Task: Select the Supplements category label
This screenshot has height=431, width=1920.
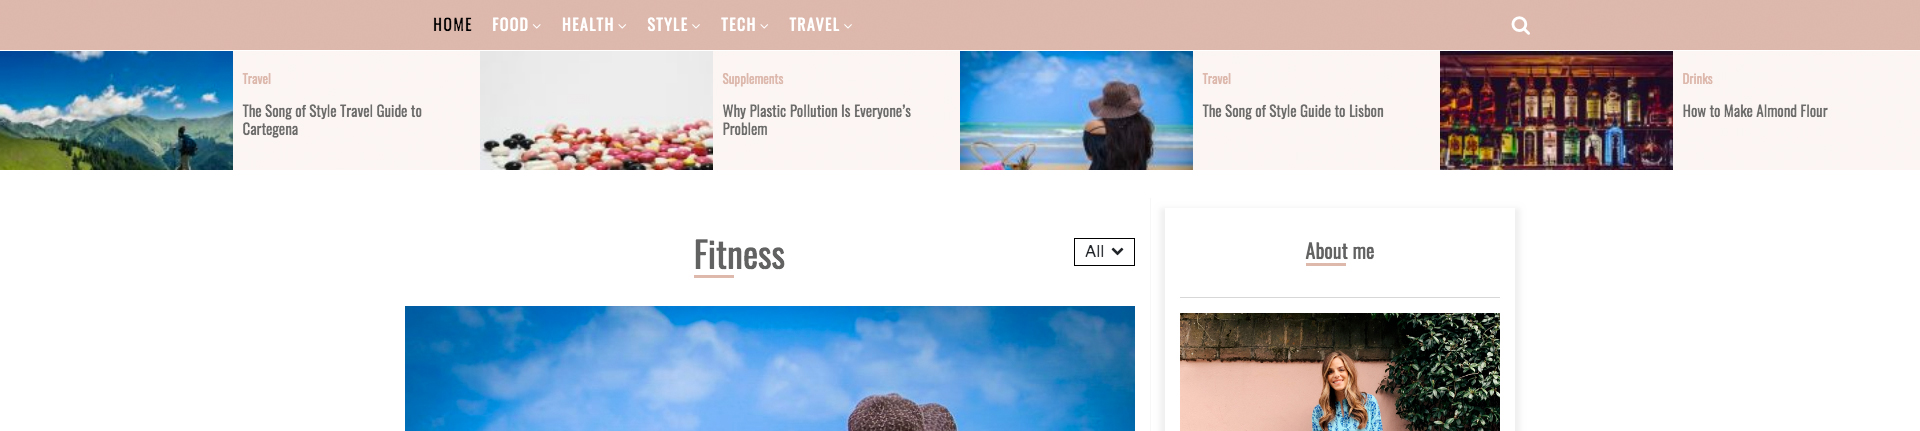Action: [753, 79]
